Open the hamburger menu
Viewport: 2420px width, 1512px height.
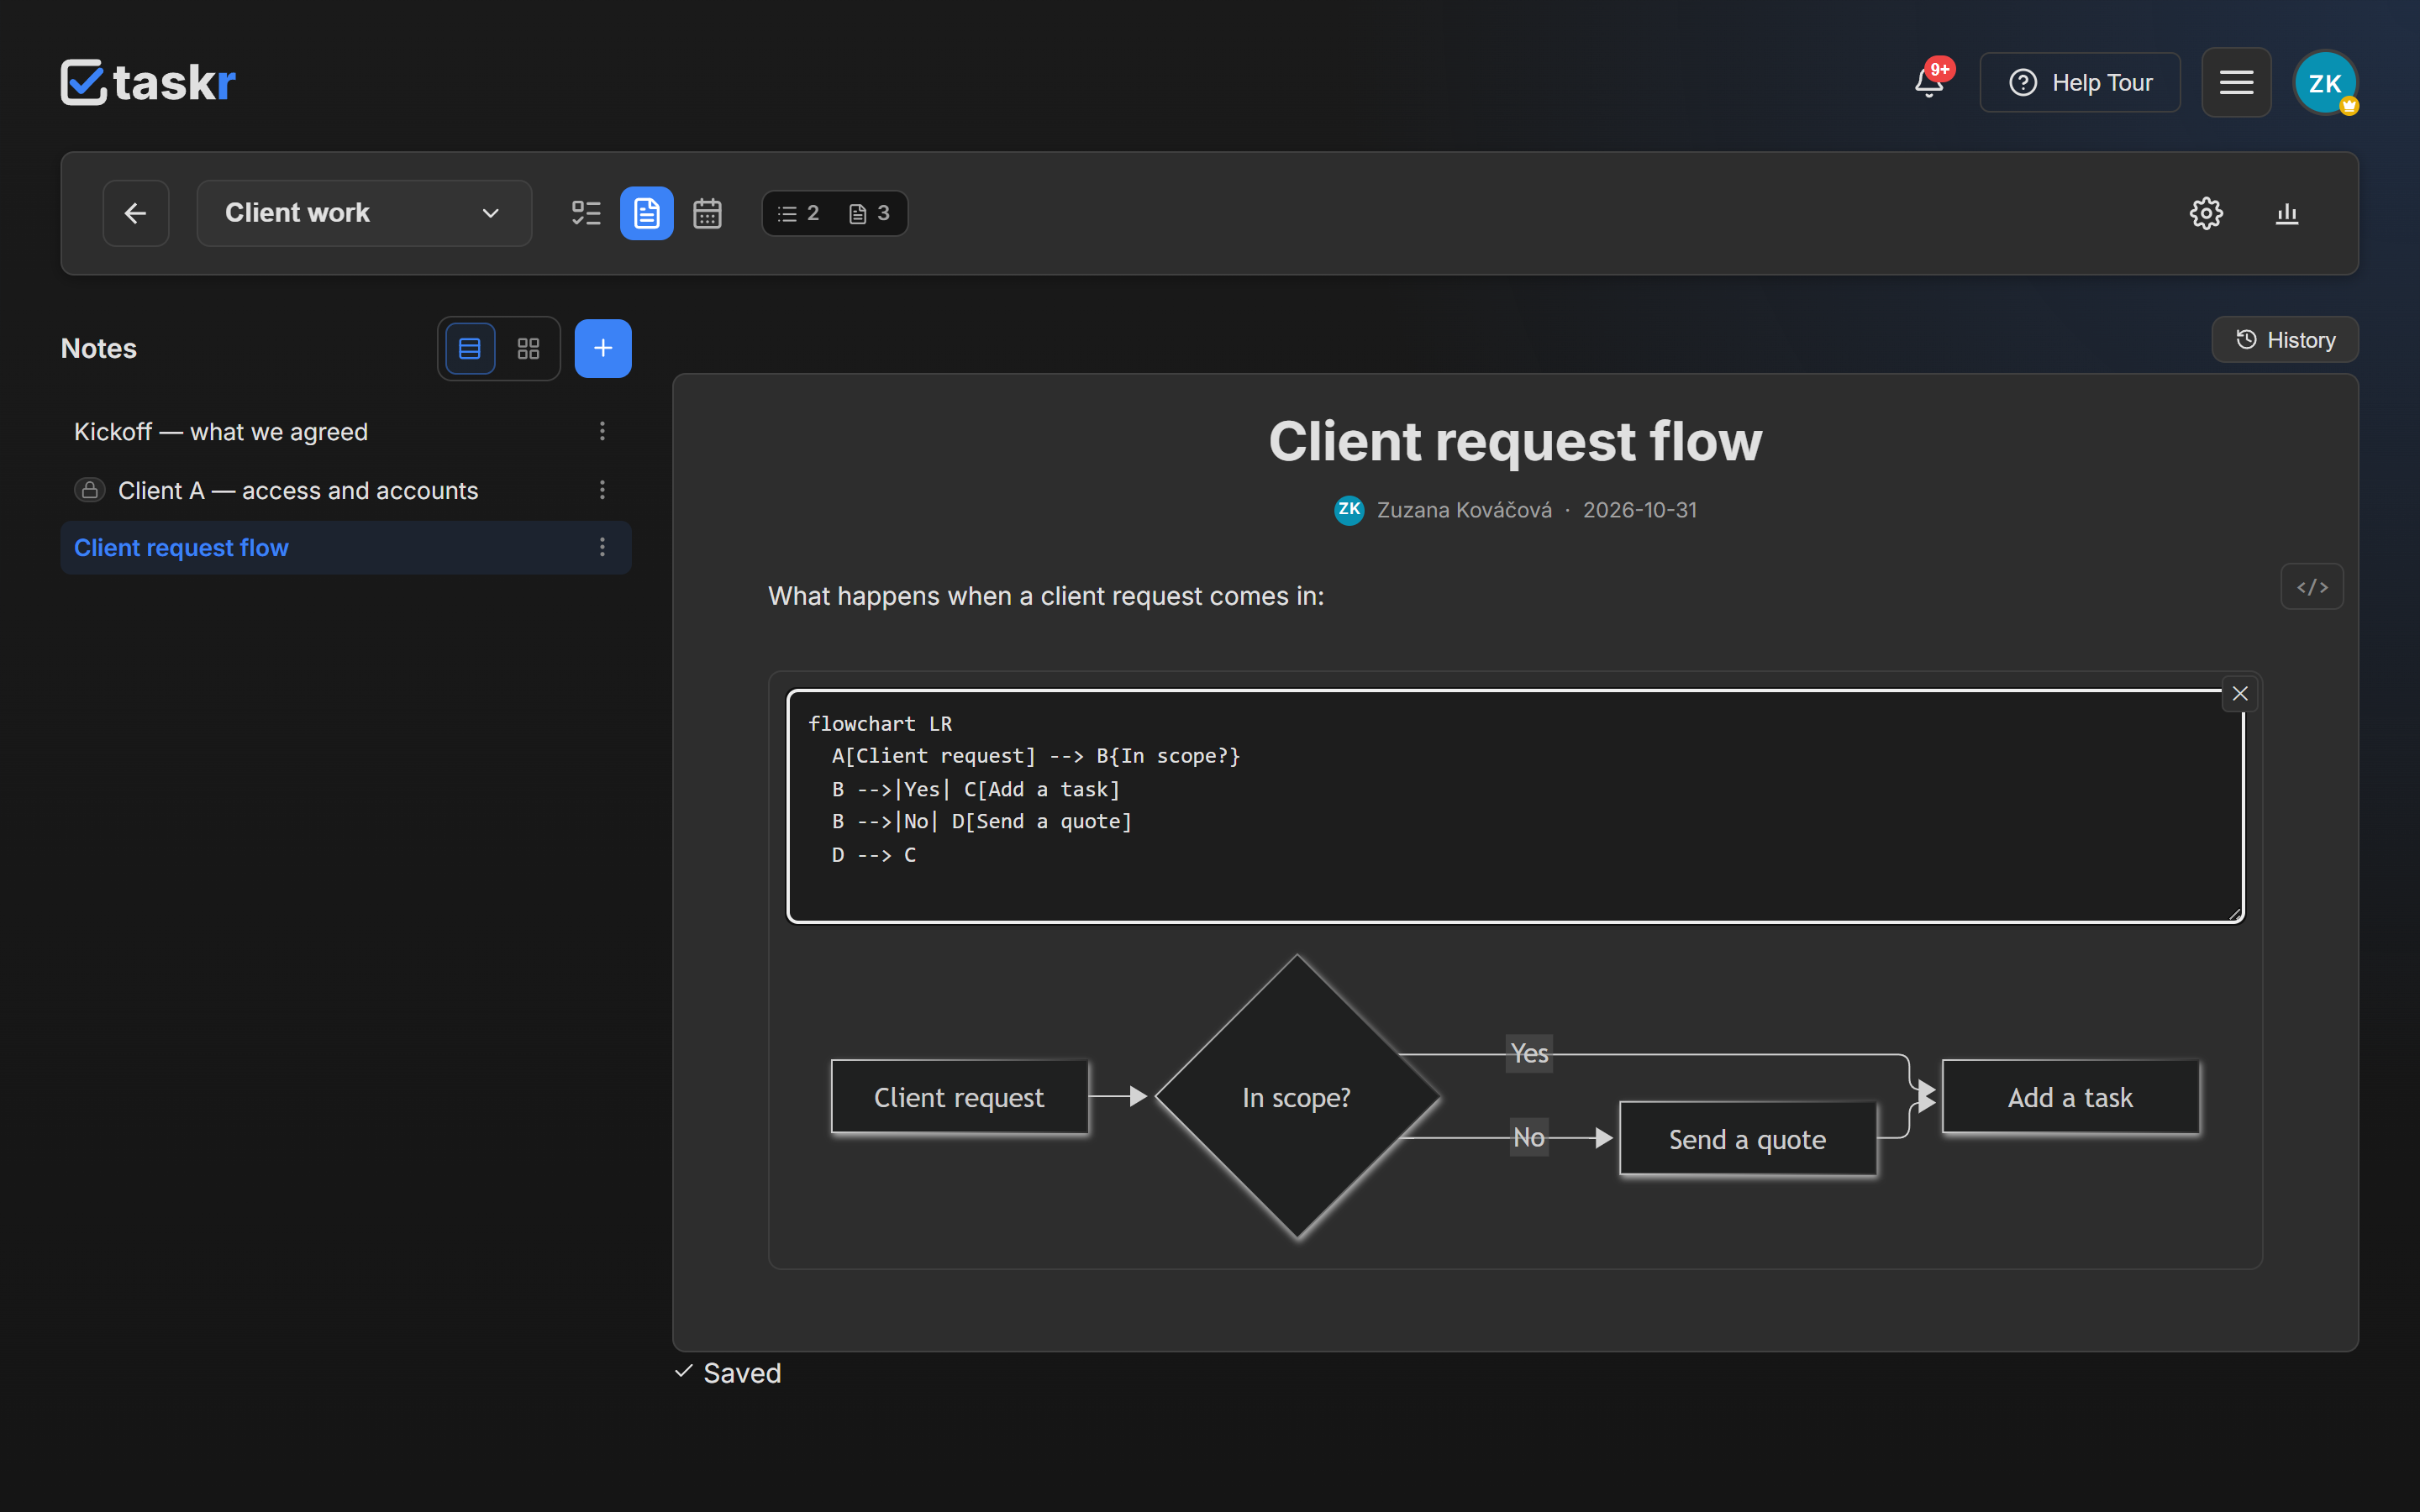click(2236, 82)
